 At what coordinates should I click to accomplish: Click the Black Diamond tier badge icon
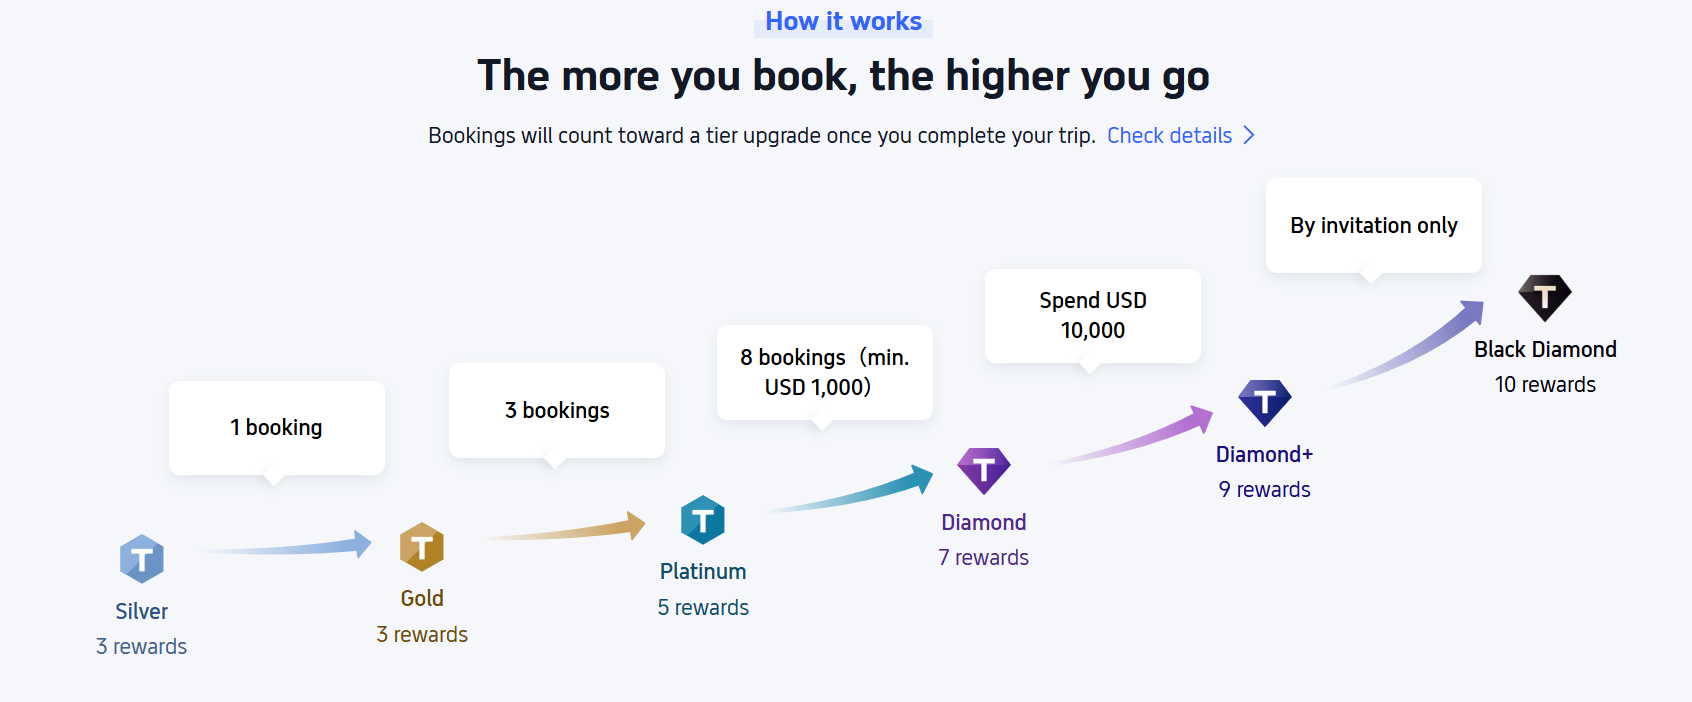pyautogui.click(x=1545, y=297)
